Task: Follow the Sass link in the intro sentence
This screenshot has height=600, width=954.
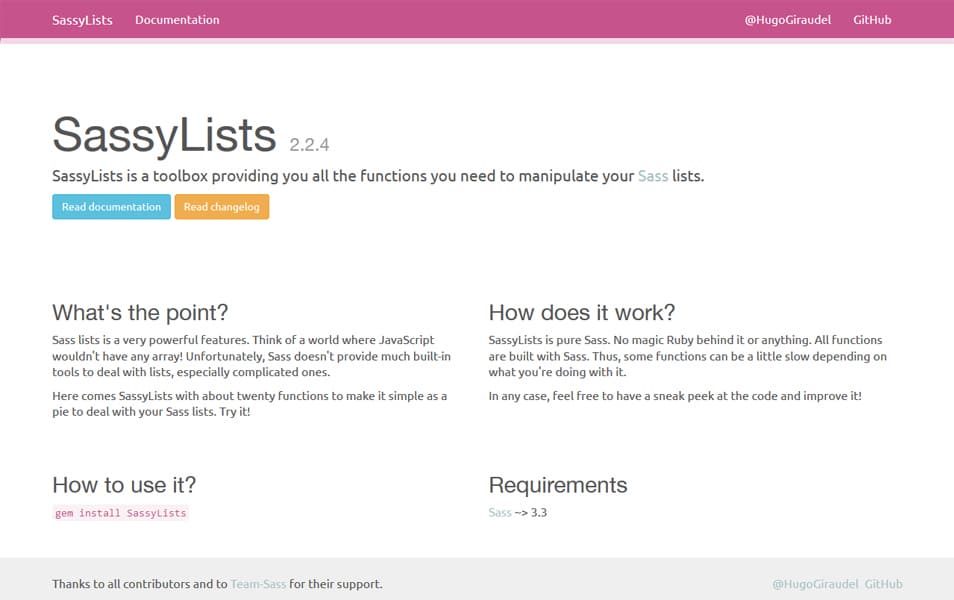Action: coord(652,175)
